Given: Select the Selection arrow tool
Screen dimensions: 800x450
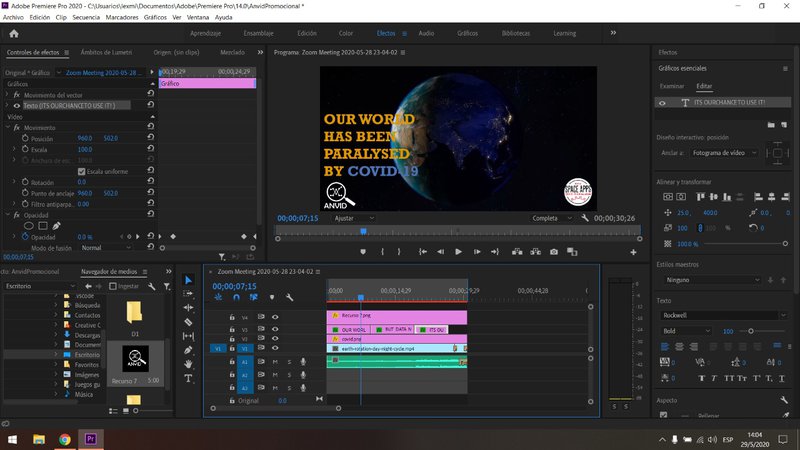Looking at the screenshot, I should click(x=188, y=280).
